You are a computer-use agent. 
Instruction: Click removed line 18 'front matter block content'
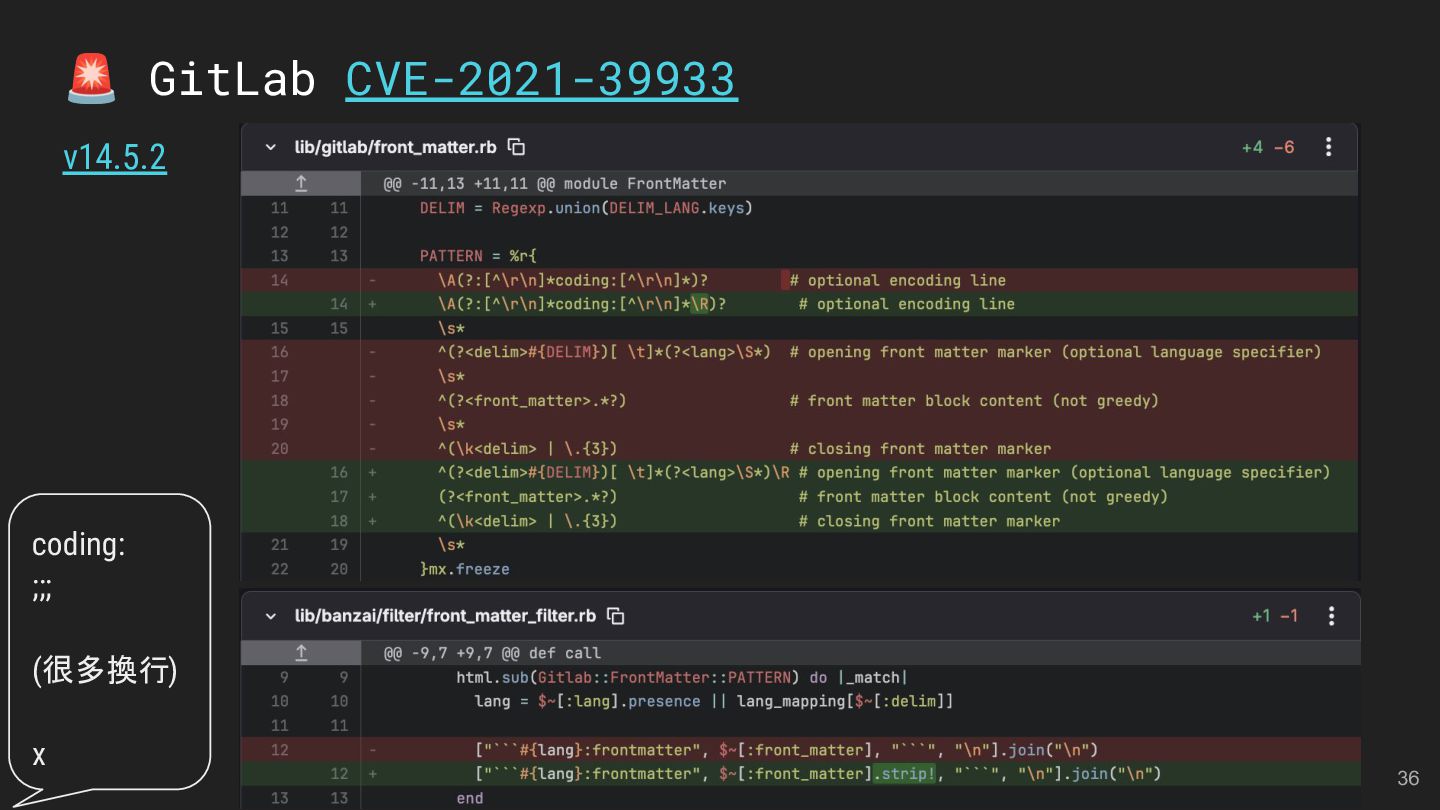click(x=800, y=400)
